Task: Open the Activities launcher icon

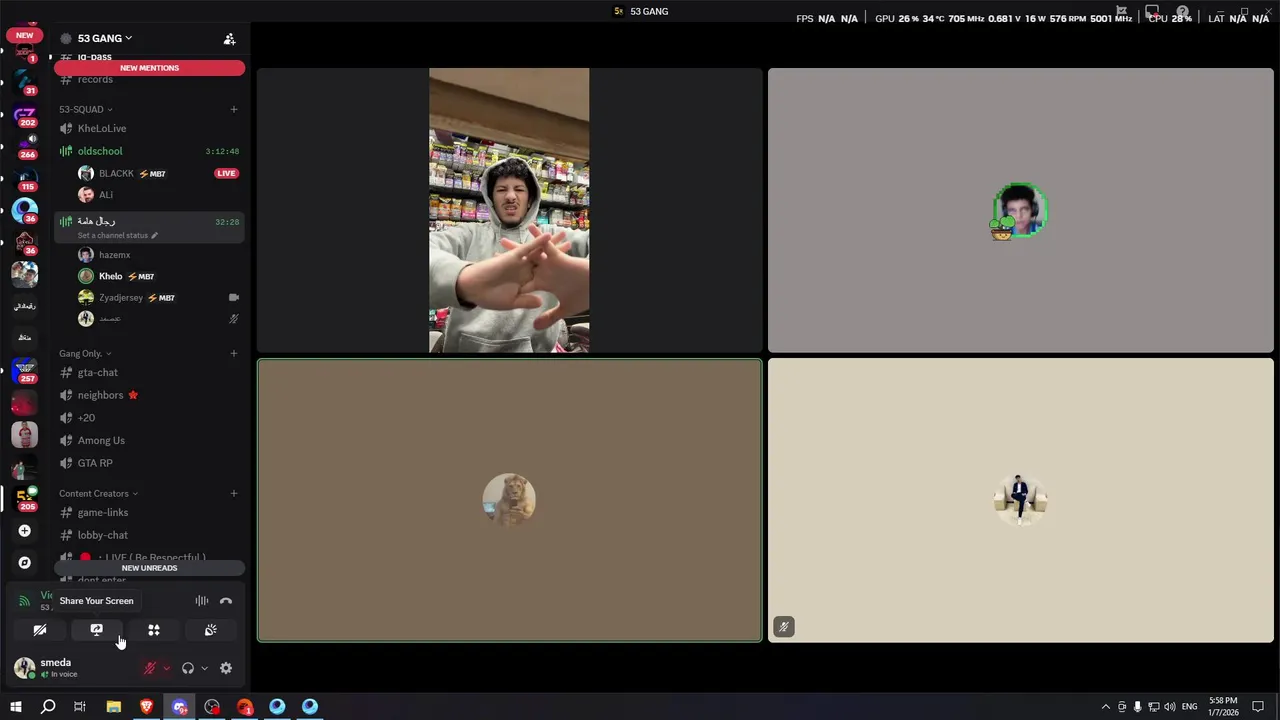Action: tap(154, 630)
